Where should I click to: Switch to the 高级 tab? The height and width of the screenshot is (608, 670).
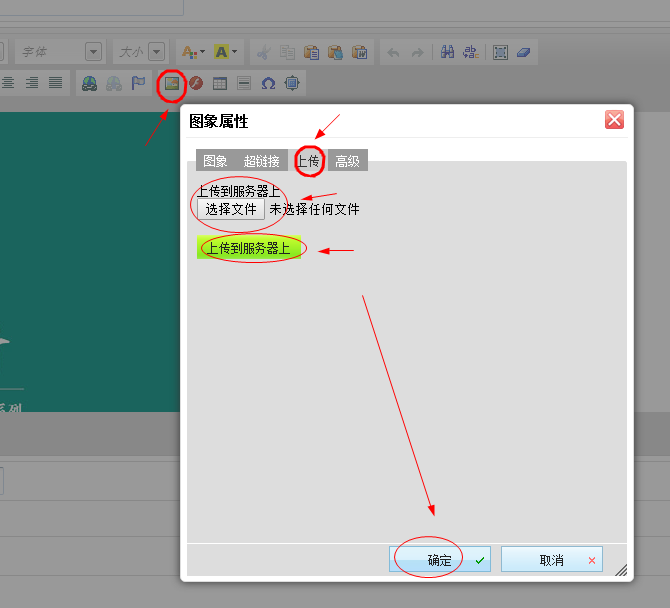point(347,161)
